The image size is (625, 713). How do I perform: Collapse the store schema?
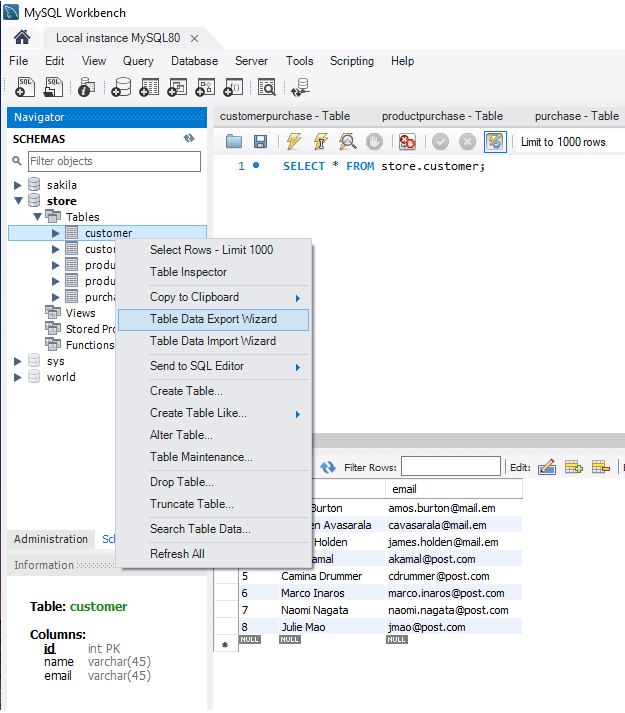tap(18, 201)
